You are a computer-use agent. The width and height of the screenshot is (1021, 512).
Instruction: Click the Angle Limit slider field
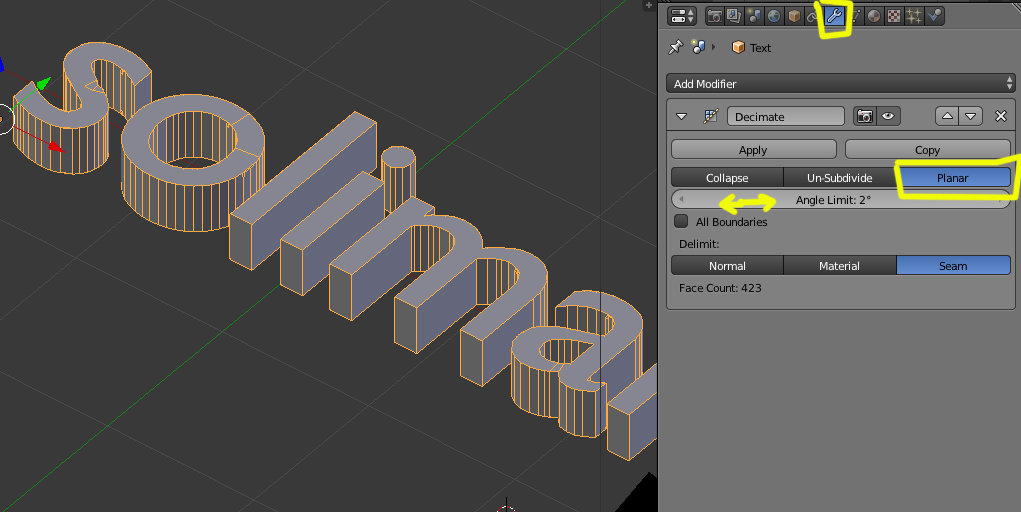[840, 200]
